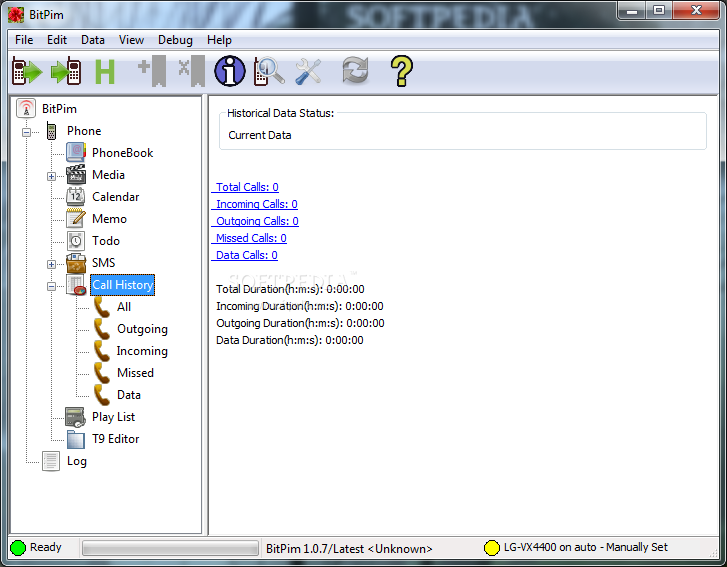Click the Media clapperboard icon

[x=76, y=175]
